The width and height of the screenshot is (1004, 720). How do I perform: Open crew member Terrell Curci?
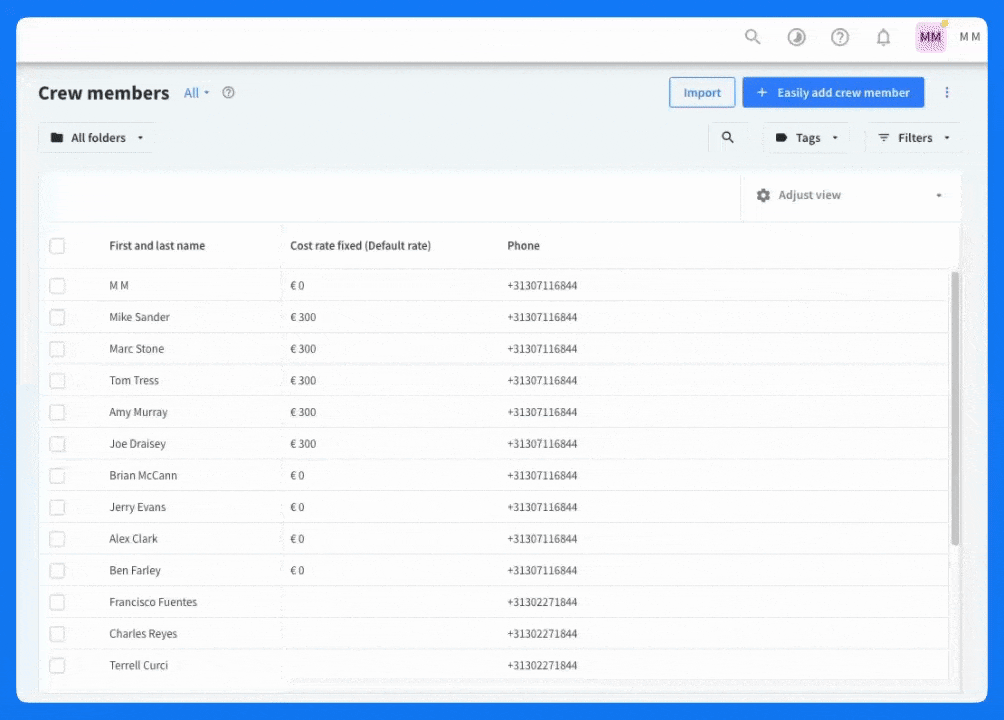pos(138,665)
